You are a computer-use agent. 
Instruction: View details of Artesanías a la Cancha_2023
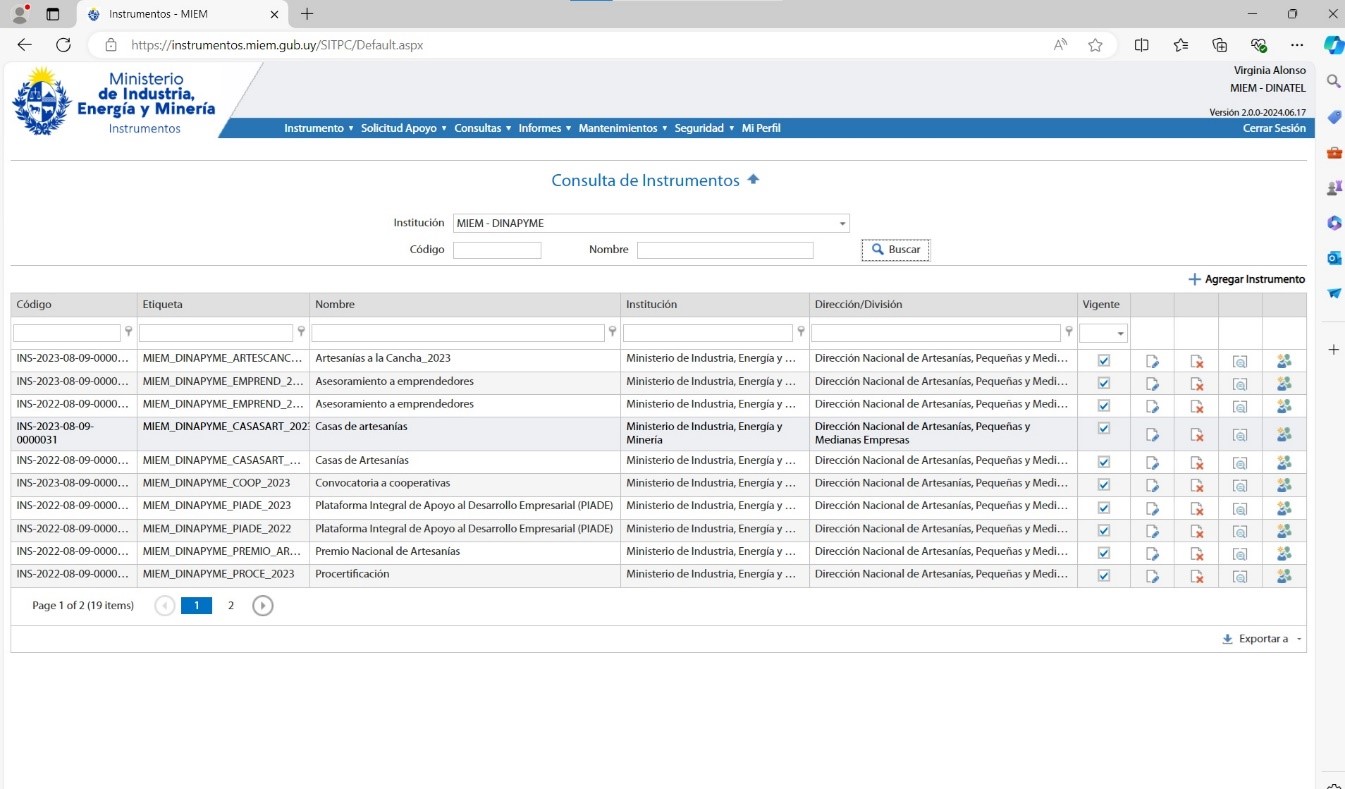(x=1240, y=361)
